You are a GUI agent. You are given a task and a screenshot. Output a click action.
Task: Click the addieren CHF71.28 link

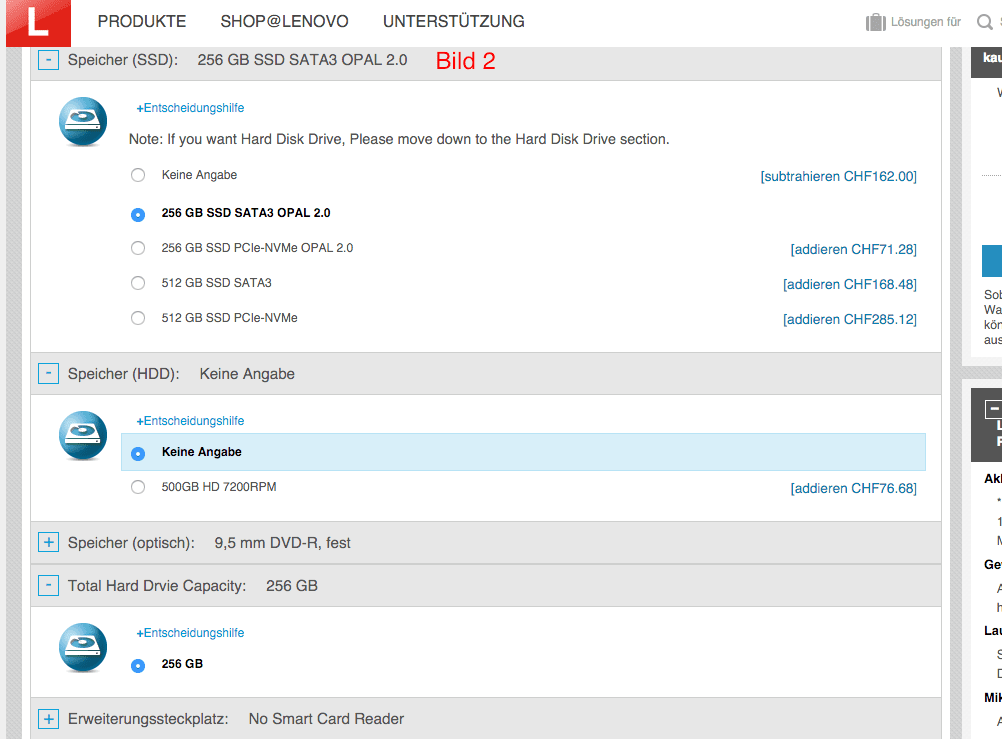tap(854, 249)
